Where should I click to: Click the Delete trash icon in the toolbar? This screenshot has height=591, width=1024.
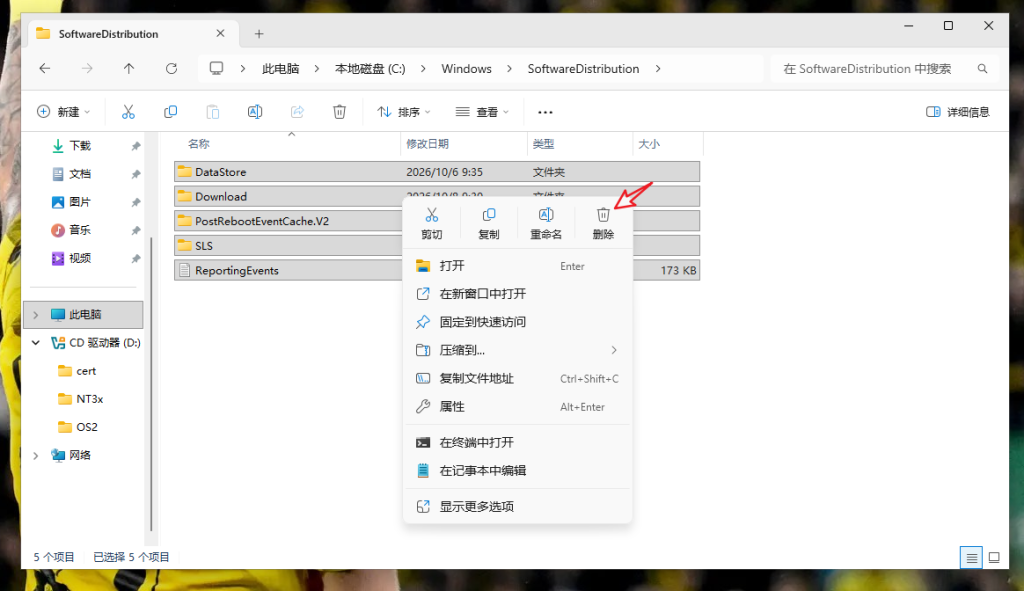point(340,112)
